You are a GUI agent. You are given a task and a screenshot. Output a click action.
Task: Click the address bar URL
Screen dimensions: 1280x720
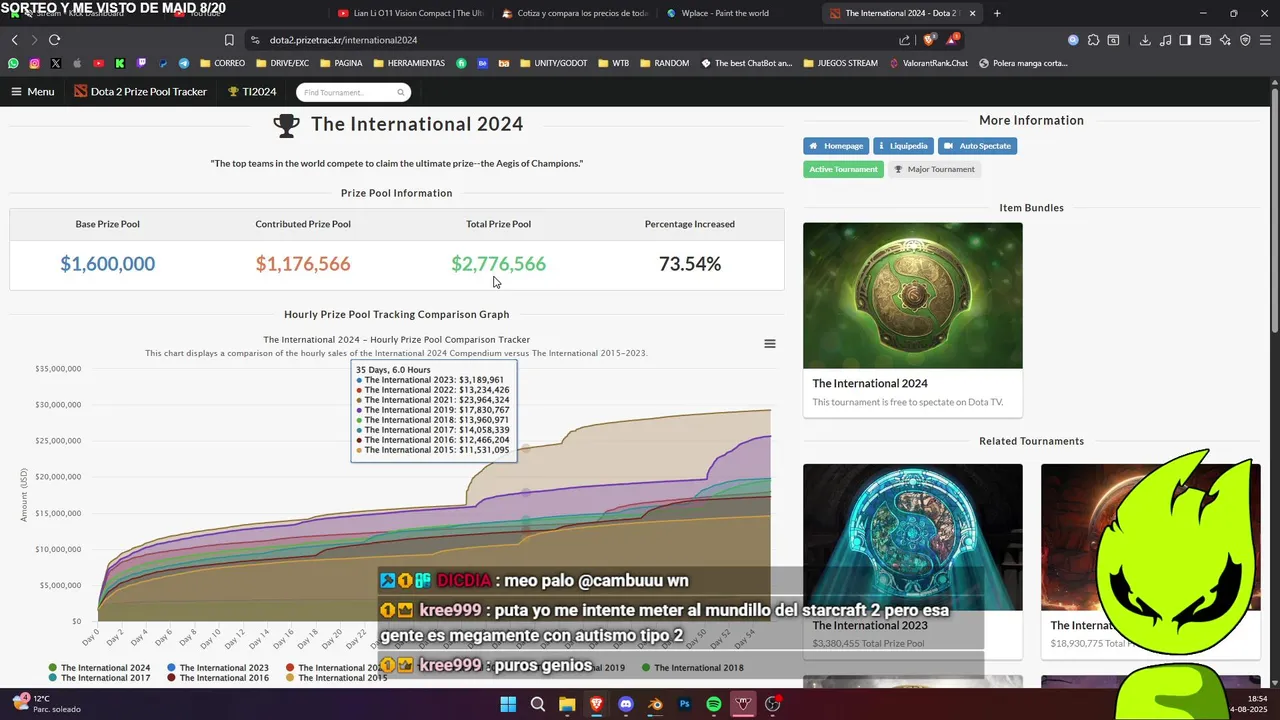(x=343, y=40)
